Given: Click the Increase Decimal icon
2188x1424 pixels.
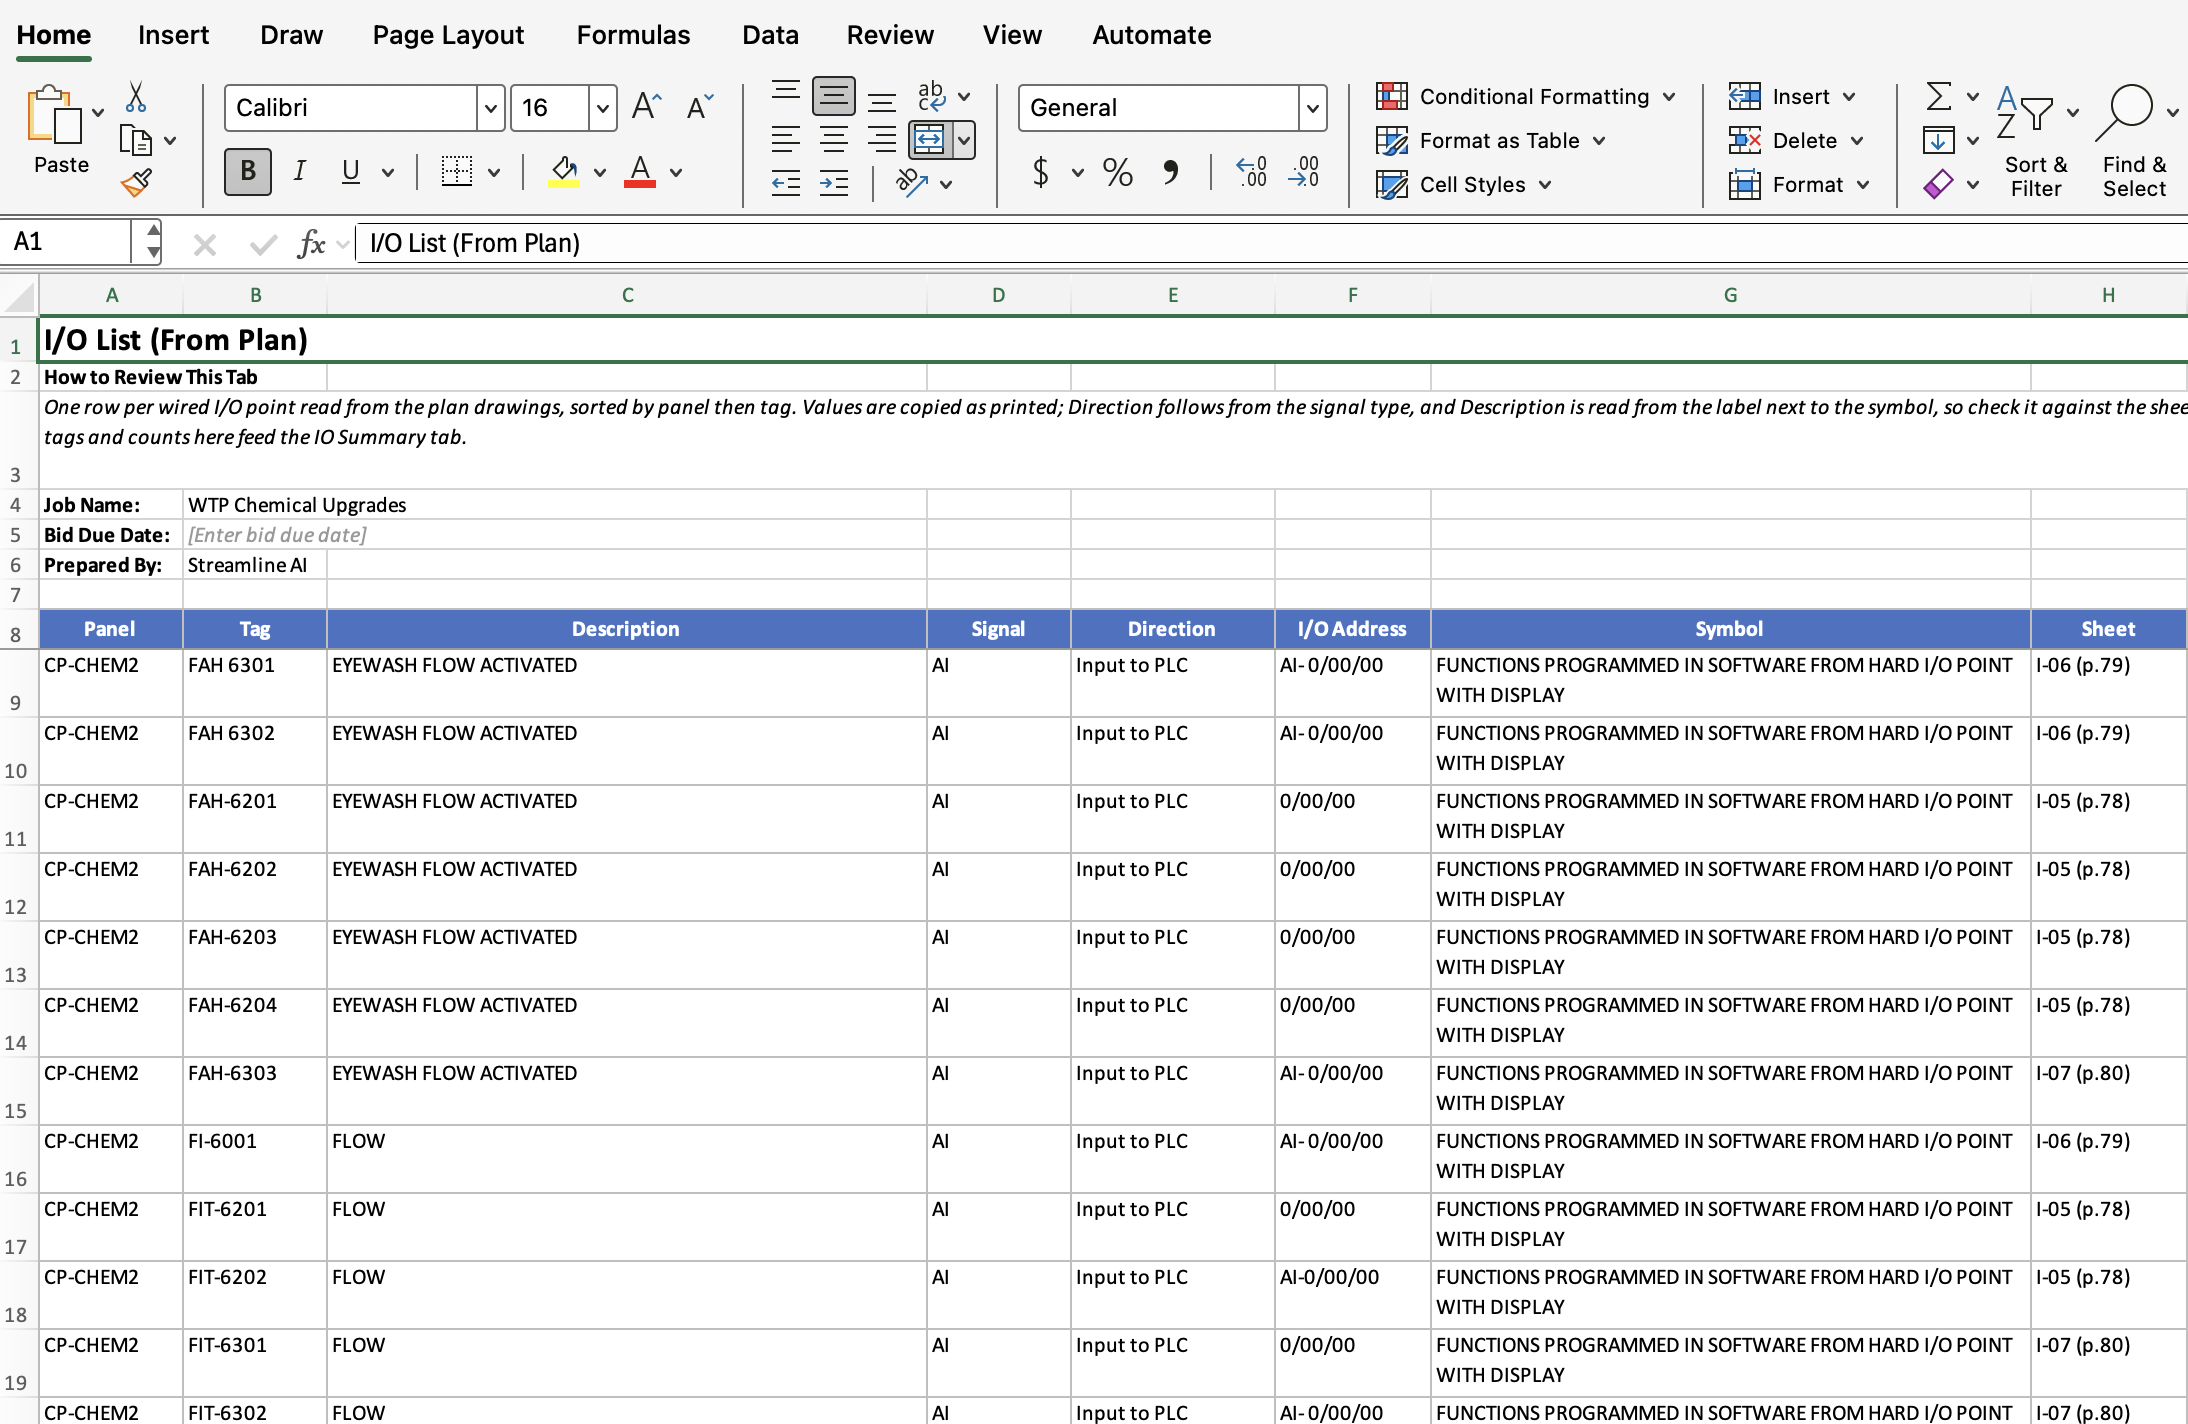Looking at the screenshot, I should [x=1251, y=172].
